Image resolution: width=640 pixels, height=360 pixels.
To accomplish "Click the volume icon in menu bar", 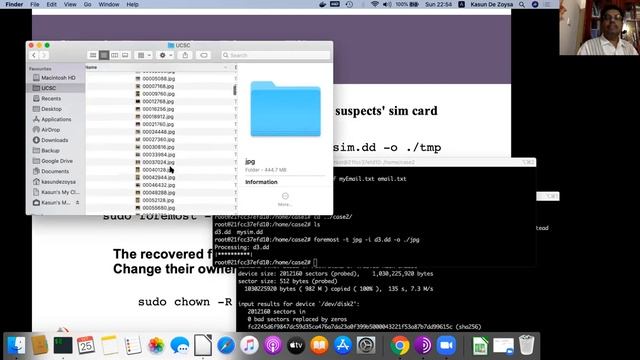I will [x=387, y=4].
